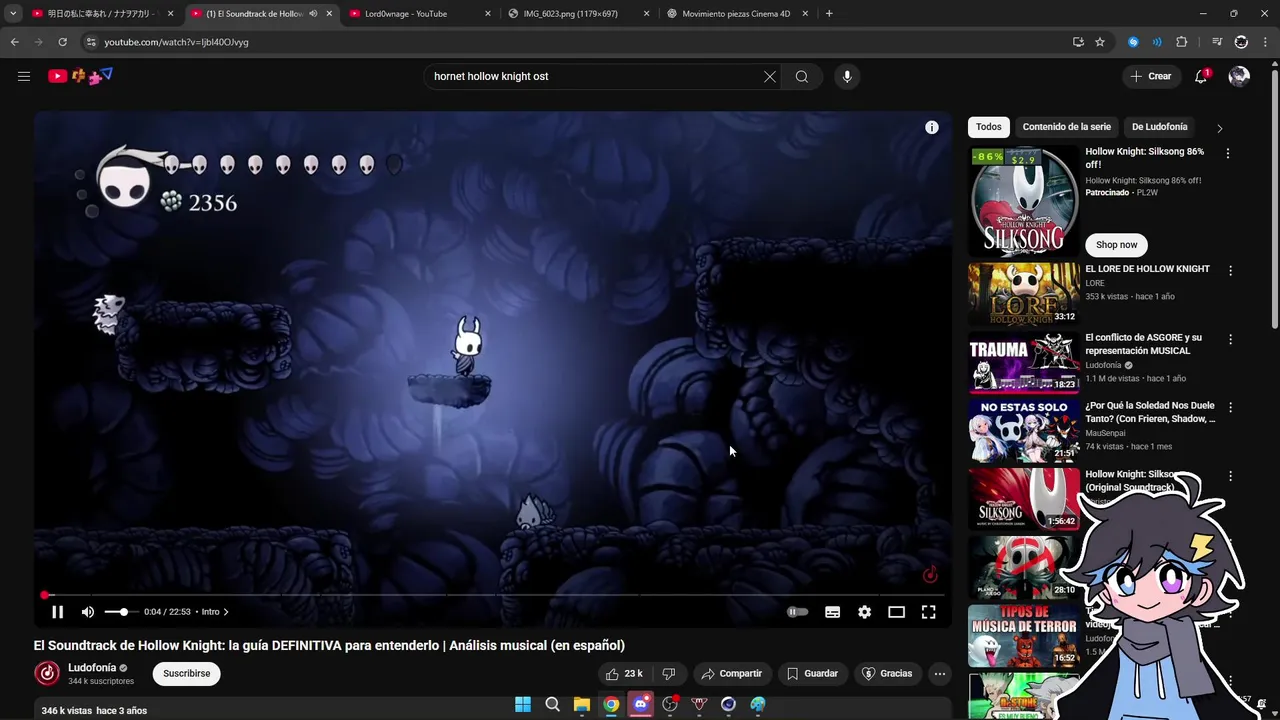Open the Windows Start menu

[x=523, y=704]
